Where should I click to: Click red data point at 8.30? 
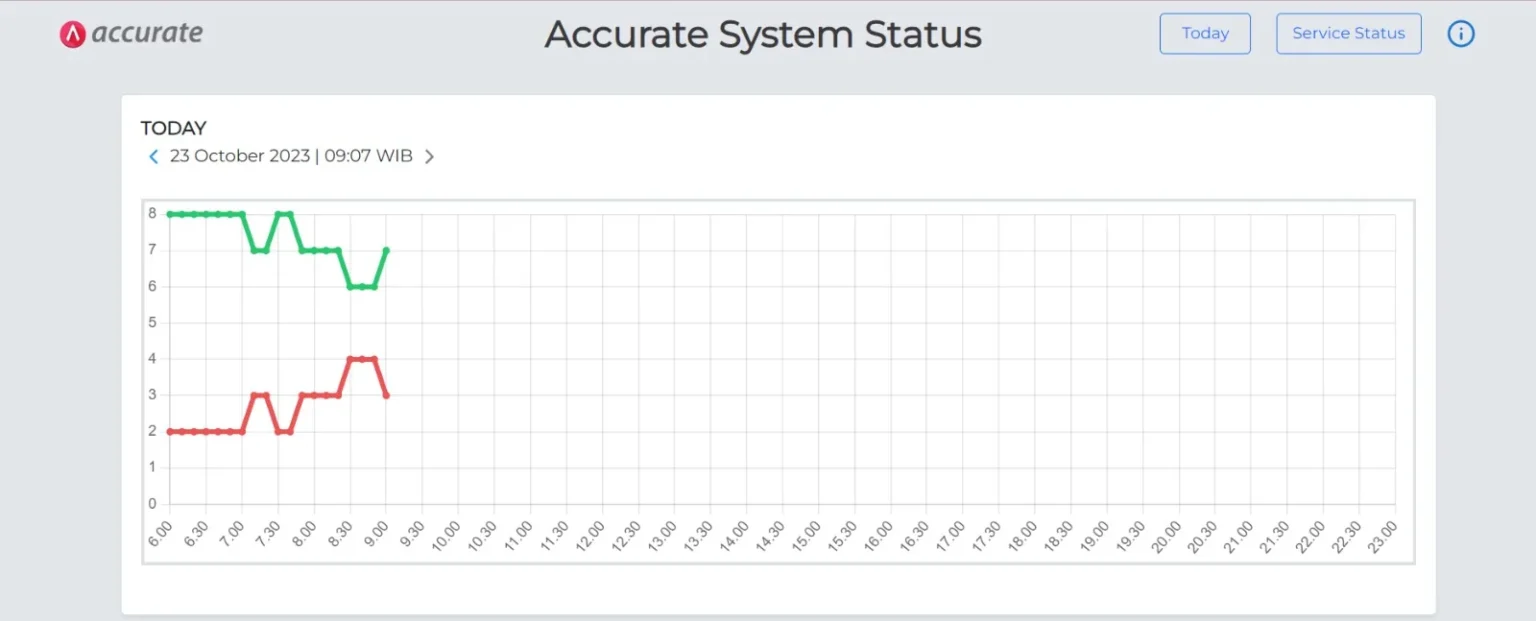pos(350,359)
